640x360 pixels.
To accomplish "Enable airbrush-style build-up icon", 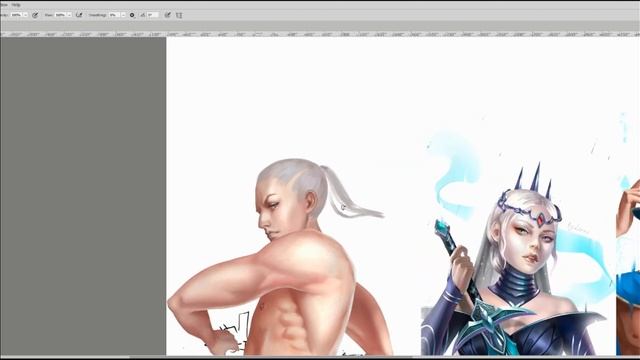I will 79,15.
